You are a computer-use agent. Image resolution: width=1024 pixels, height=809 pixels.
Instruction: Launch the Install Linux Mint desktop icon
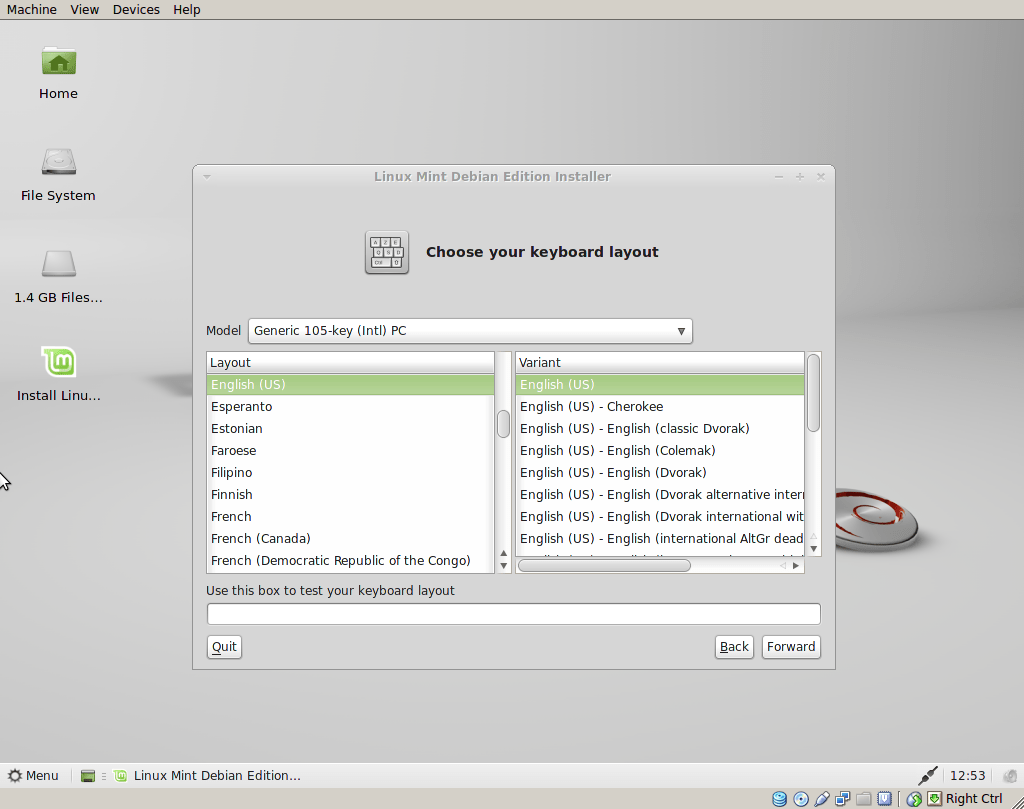[59, 361]
